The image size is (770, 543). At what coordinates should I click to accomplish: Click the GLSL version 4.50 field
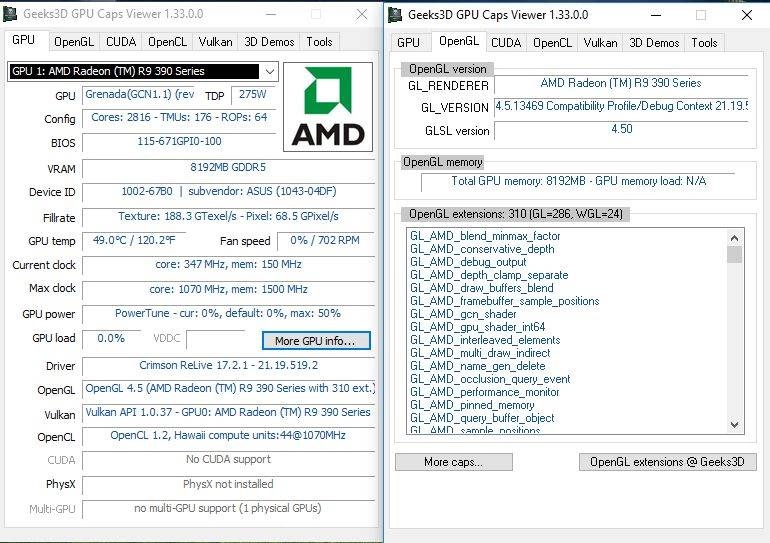pos(621,130)
